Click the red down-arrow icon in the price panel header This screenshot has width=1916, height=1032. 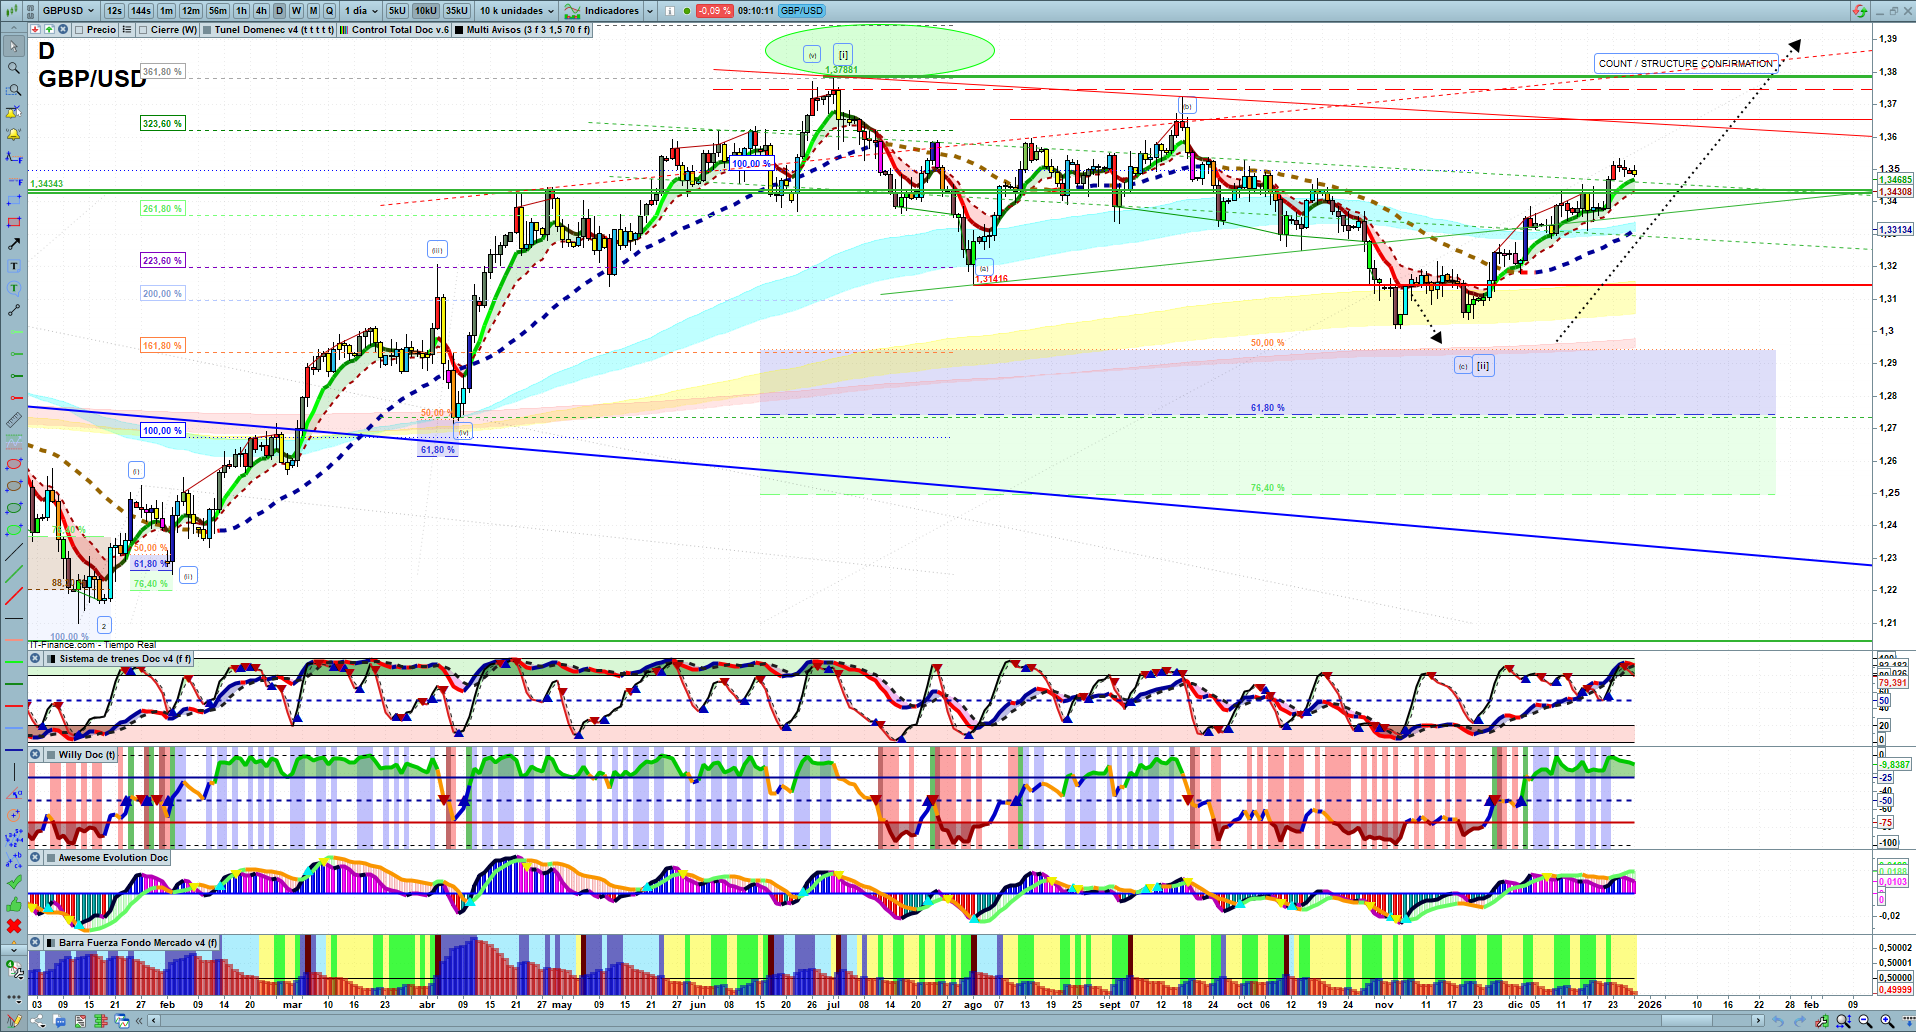[x=35, y=30]
